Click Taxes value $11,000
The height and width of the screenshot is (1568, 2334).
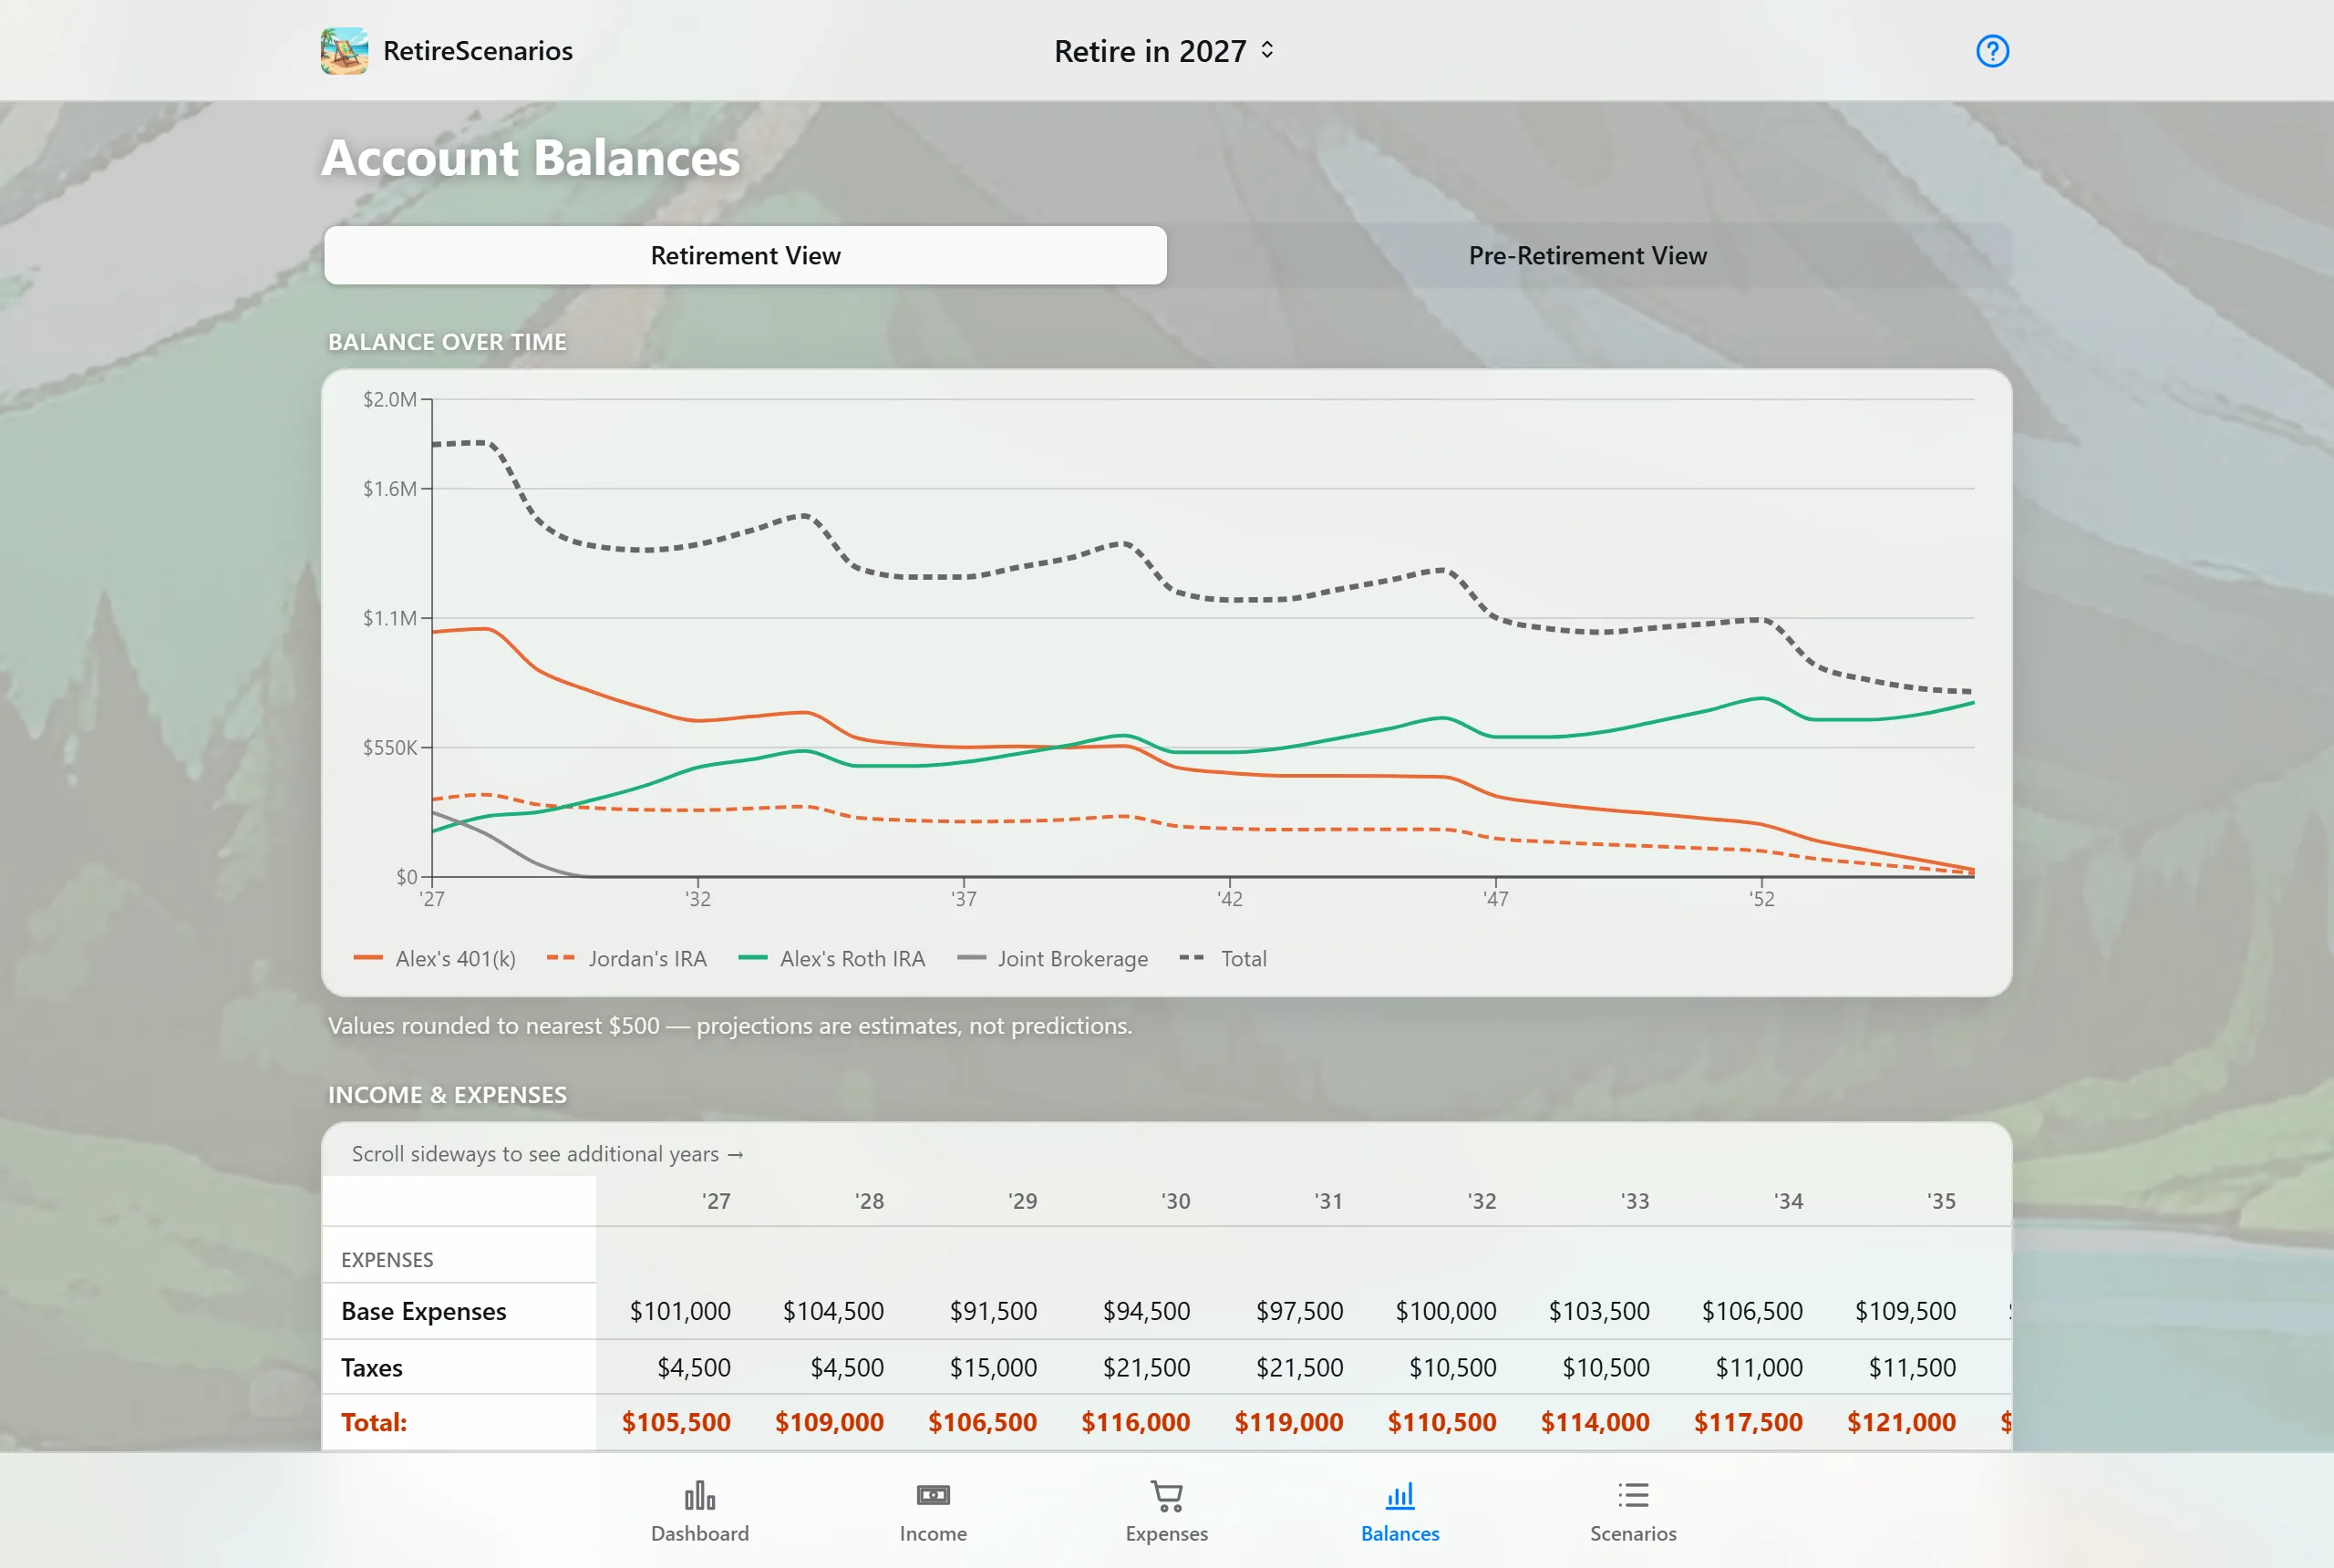pyautogui.click(x=1759, y=1367)
